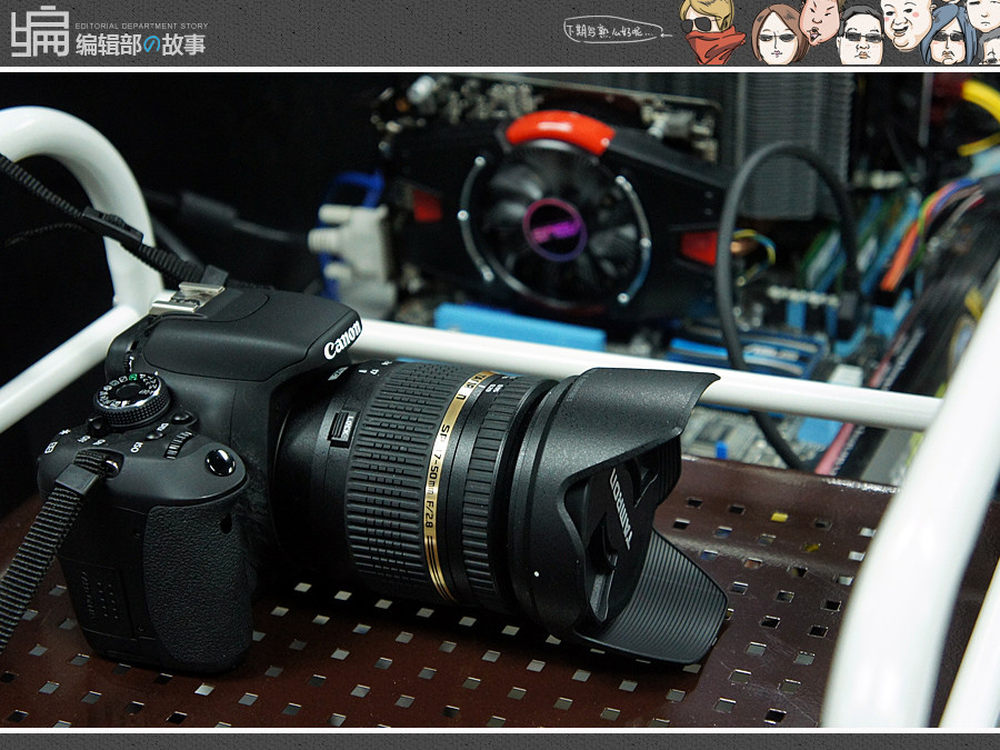Screen dimensions: 1000x750
Task: Select the blue-haired woman cartoon avatar
Action: click(950, 35)
